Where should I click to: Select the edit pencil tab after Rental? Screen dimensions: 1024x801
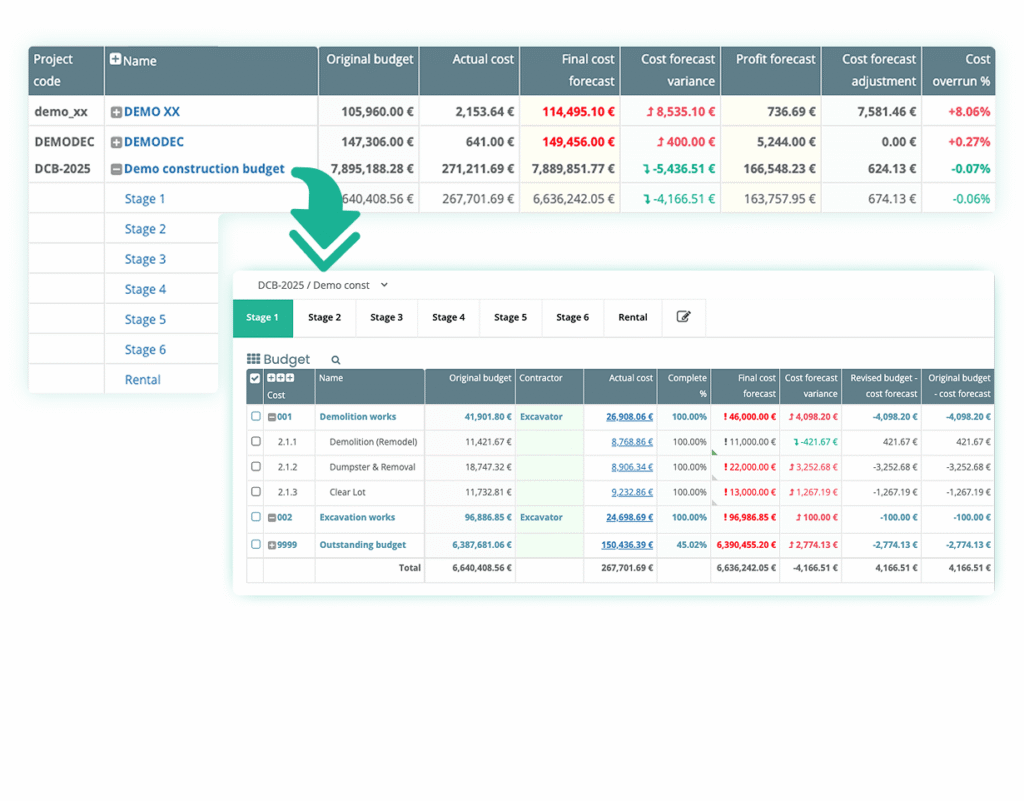[x=684, y=317]
